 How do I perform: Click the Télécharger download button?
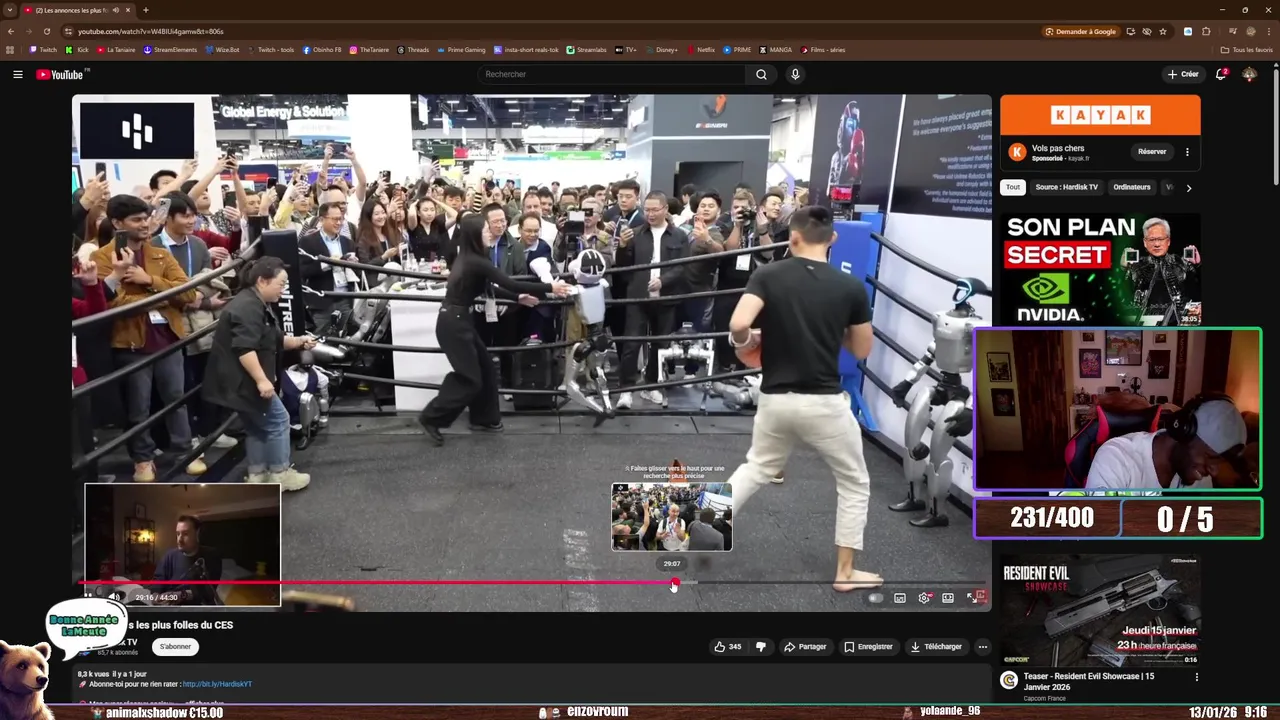click(936, 647)
